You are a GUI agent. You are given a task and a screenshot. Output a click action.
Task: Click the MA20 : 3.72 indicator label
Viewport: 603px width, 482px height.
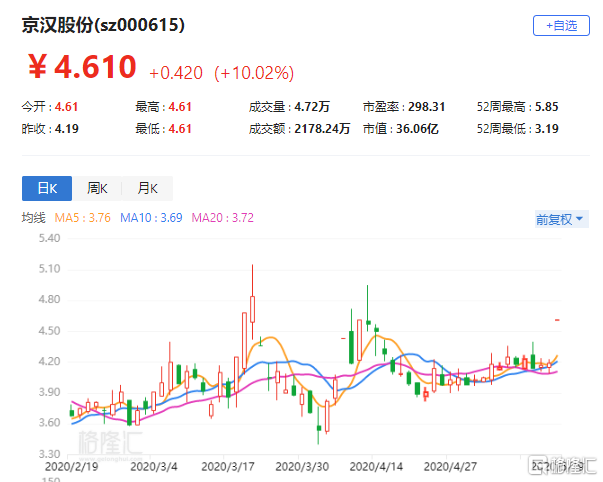click(x=223, y=218)
